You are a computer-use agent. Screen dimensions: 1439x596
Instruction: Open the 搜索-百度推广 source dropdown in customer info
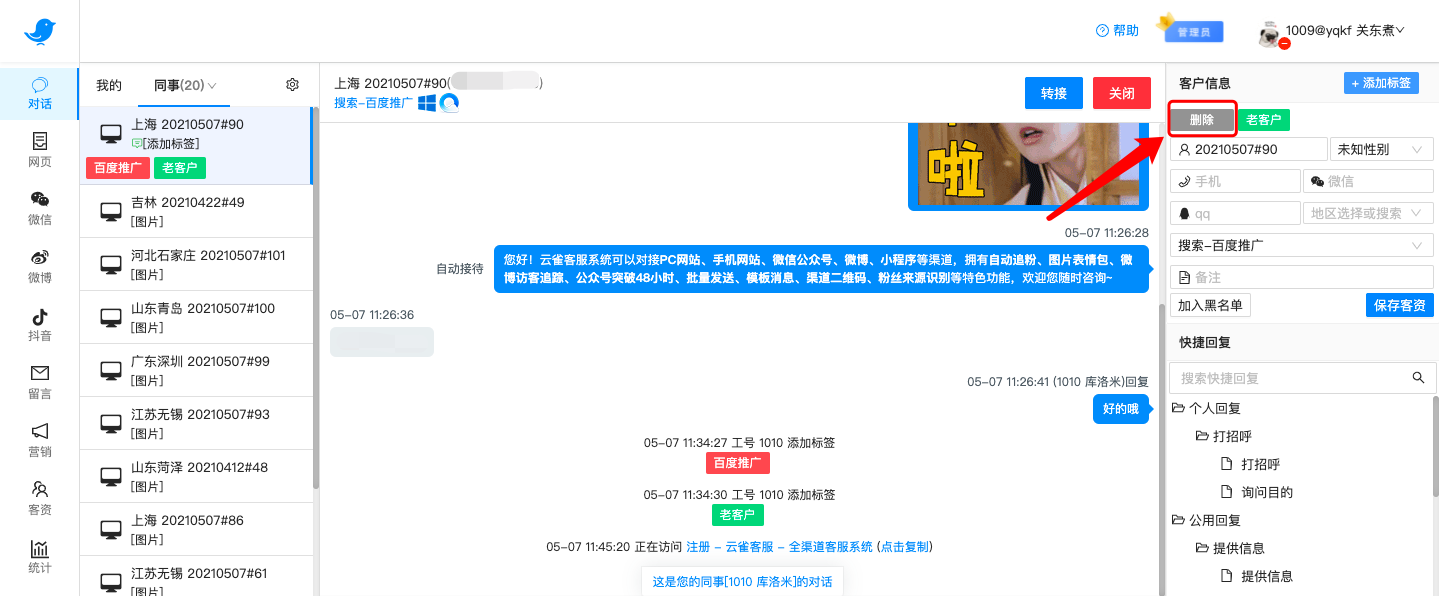[x=1301, y=244]
